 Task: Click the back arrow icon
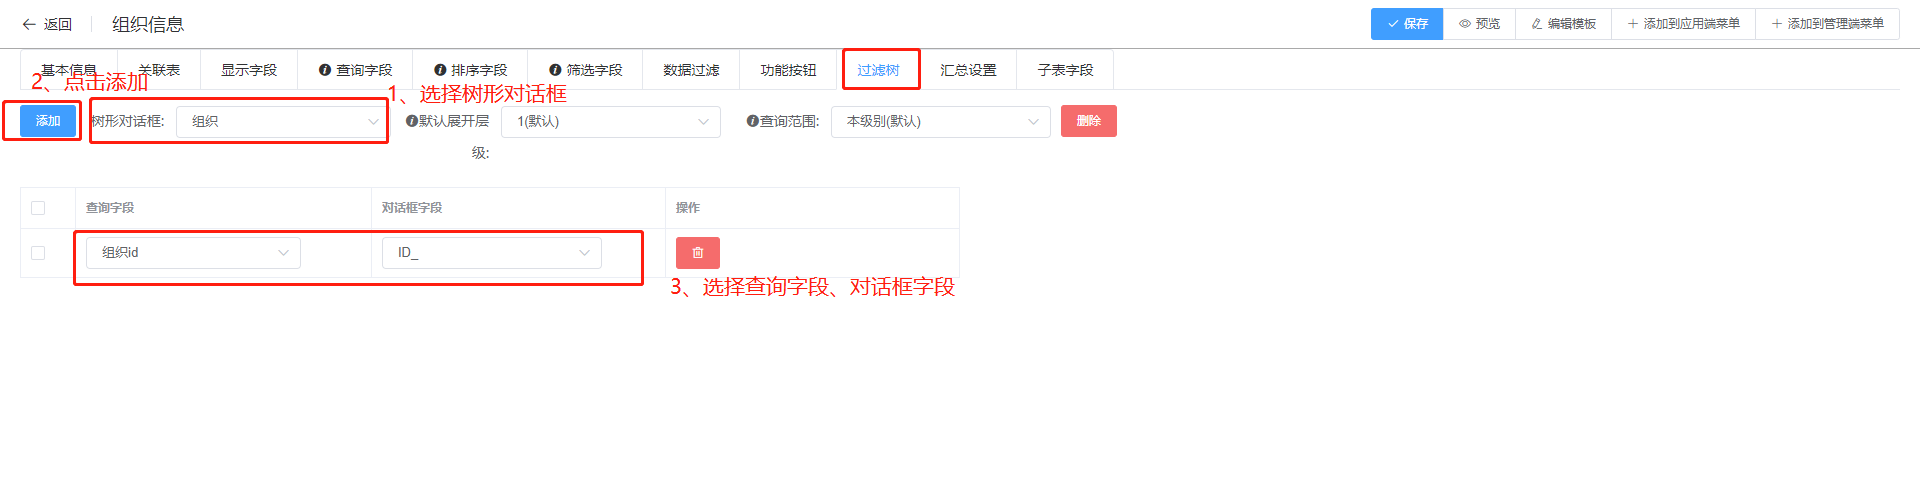pos(29,24)
